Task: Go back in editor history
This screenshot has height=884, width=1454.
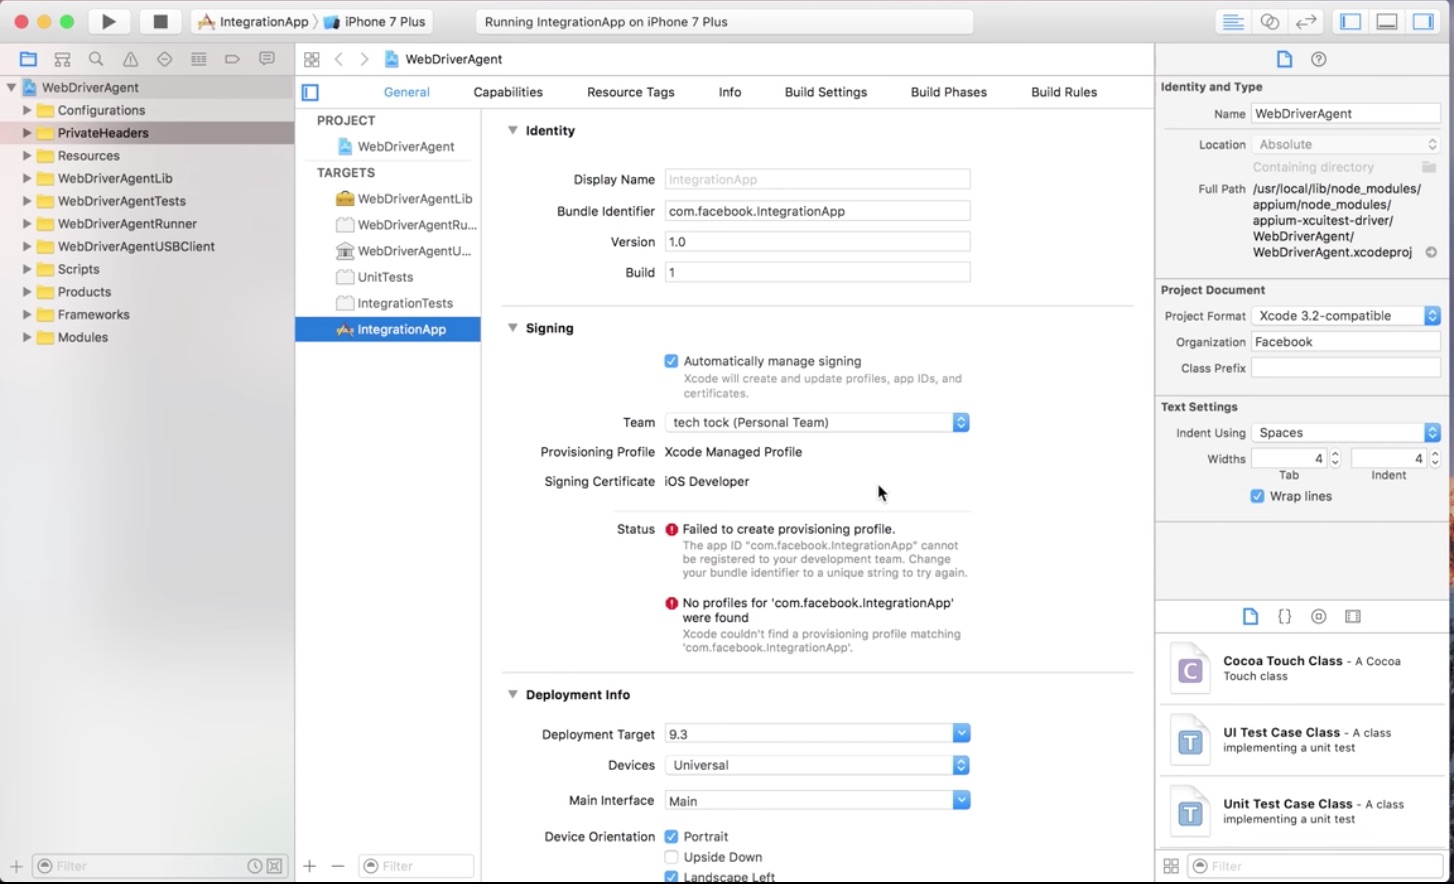Action: pos(339,59)
